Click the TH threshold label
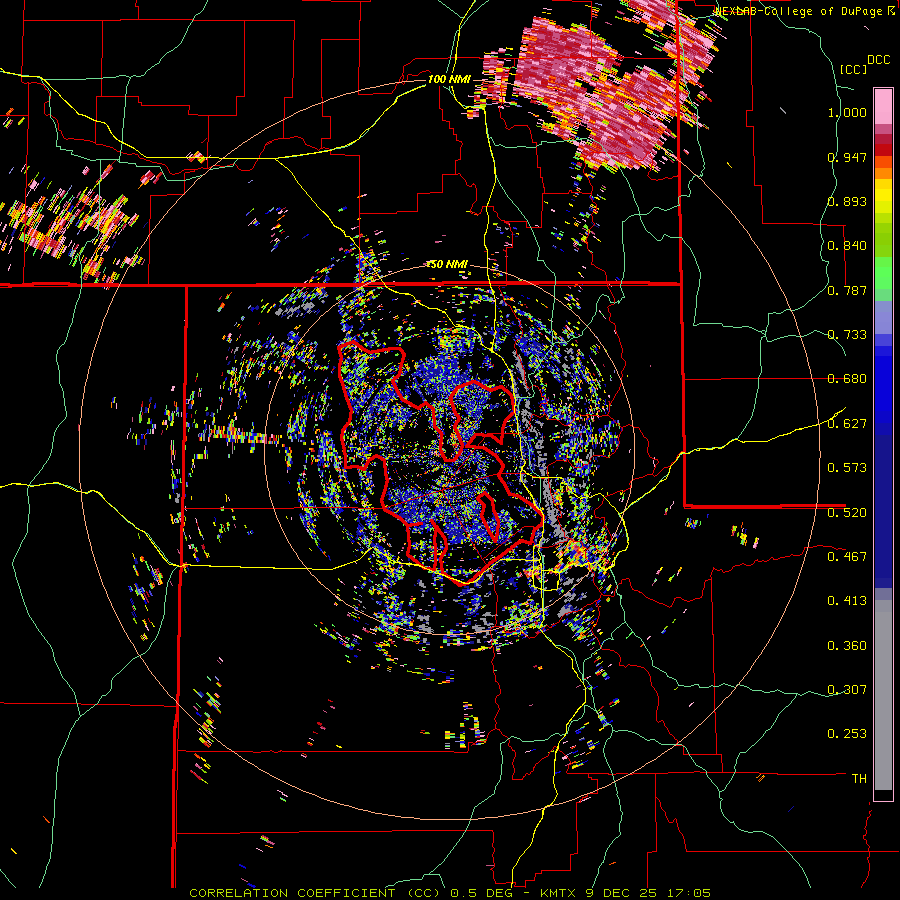Screen dimensions: 900x900 859,779
